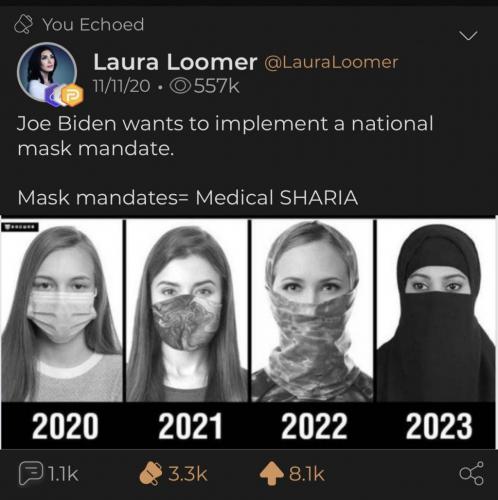This screenshot has width=498, height=500.
Task: Open the Laura Loomer display name
Action: (x=175, y=62)
